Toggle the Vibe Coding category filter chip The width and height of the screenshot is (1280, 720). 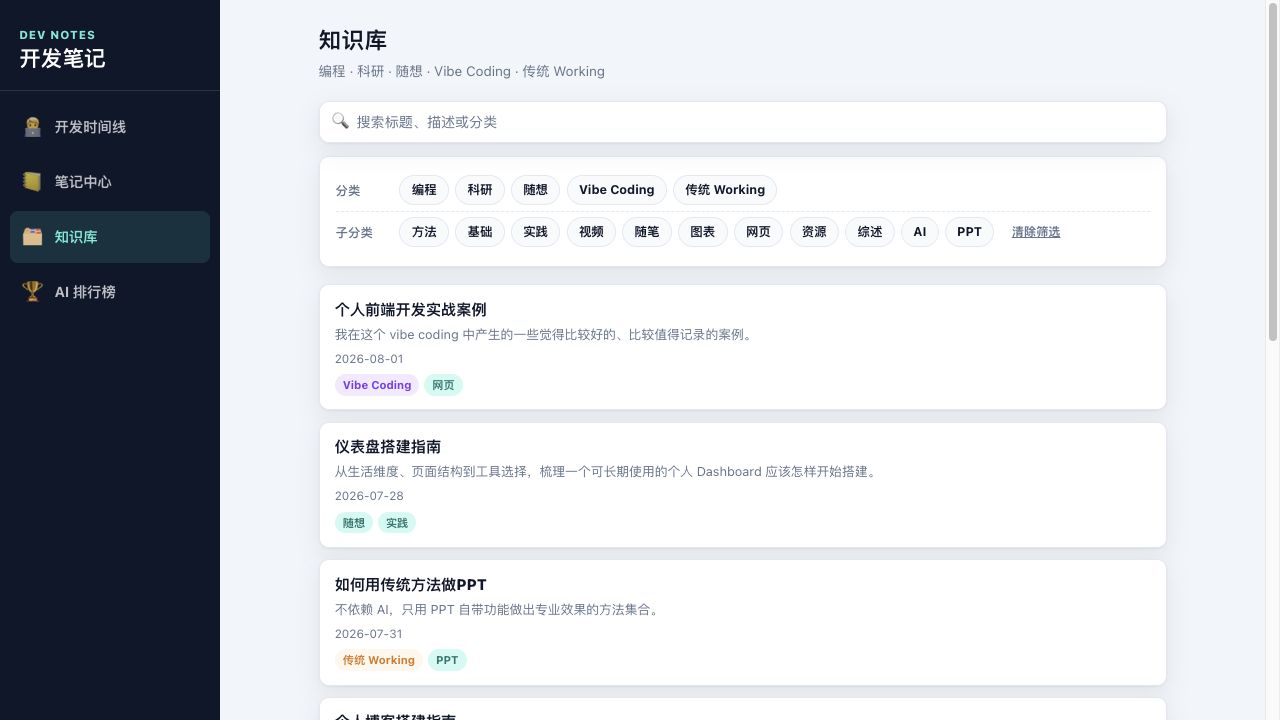pos(617,190)
